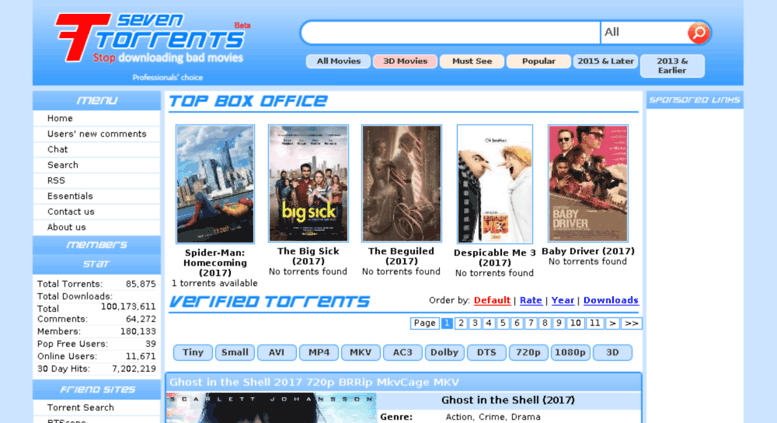Select the All Movies filter
777x423 pixels.
pyautogui.click(x=338, y=61)
